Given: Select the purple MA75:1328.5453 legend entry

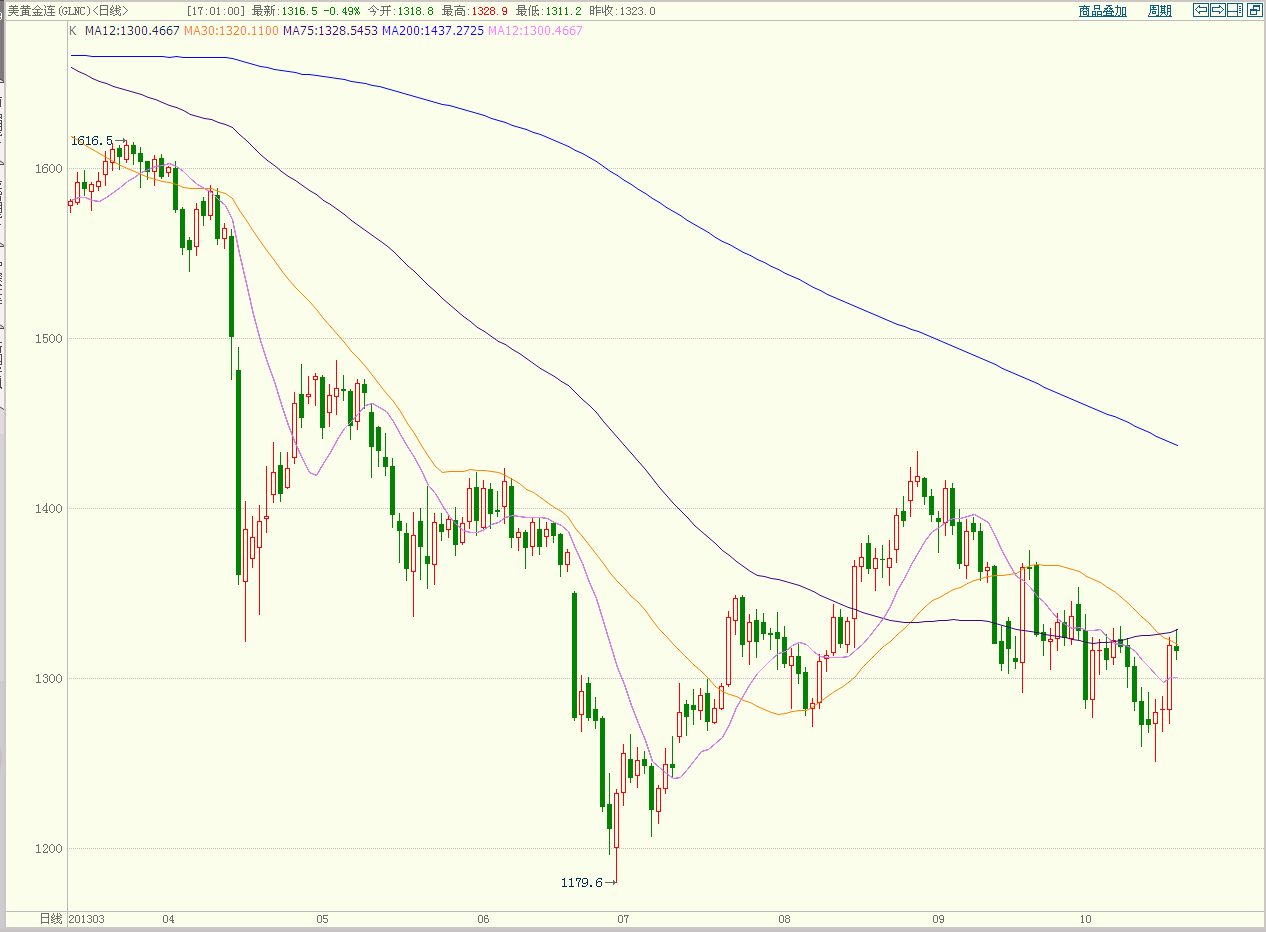Looking at the screenshot, I should tap(330, 31).
